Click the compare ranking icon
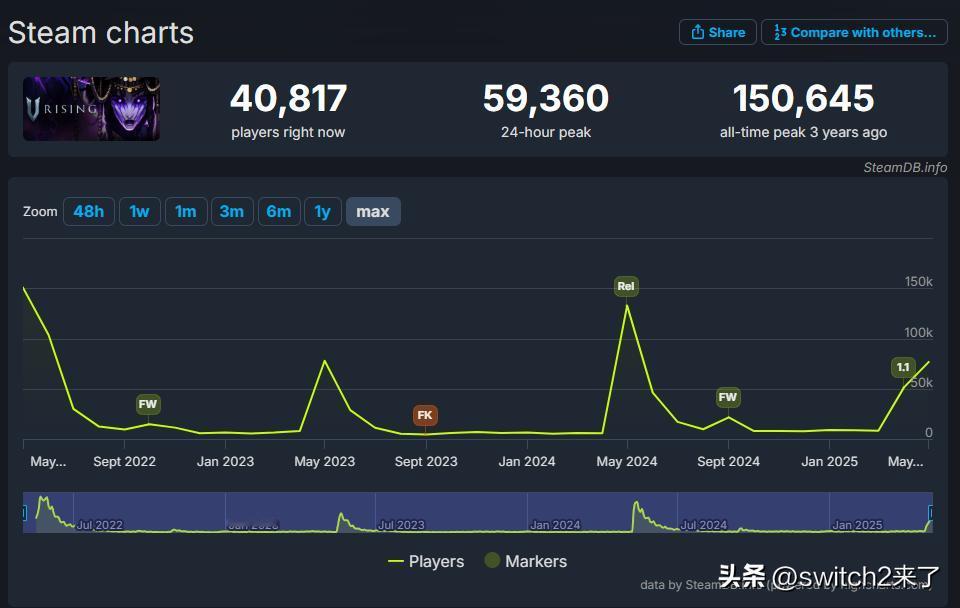The width and height of the screenshot is (960, 608). click(x=780, y=32)
